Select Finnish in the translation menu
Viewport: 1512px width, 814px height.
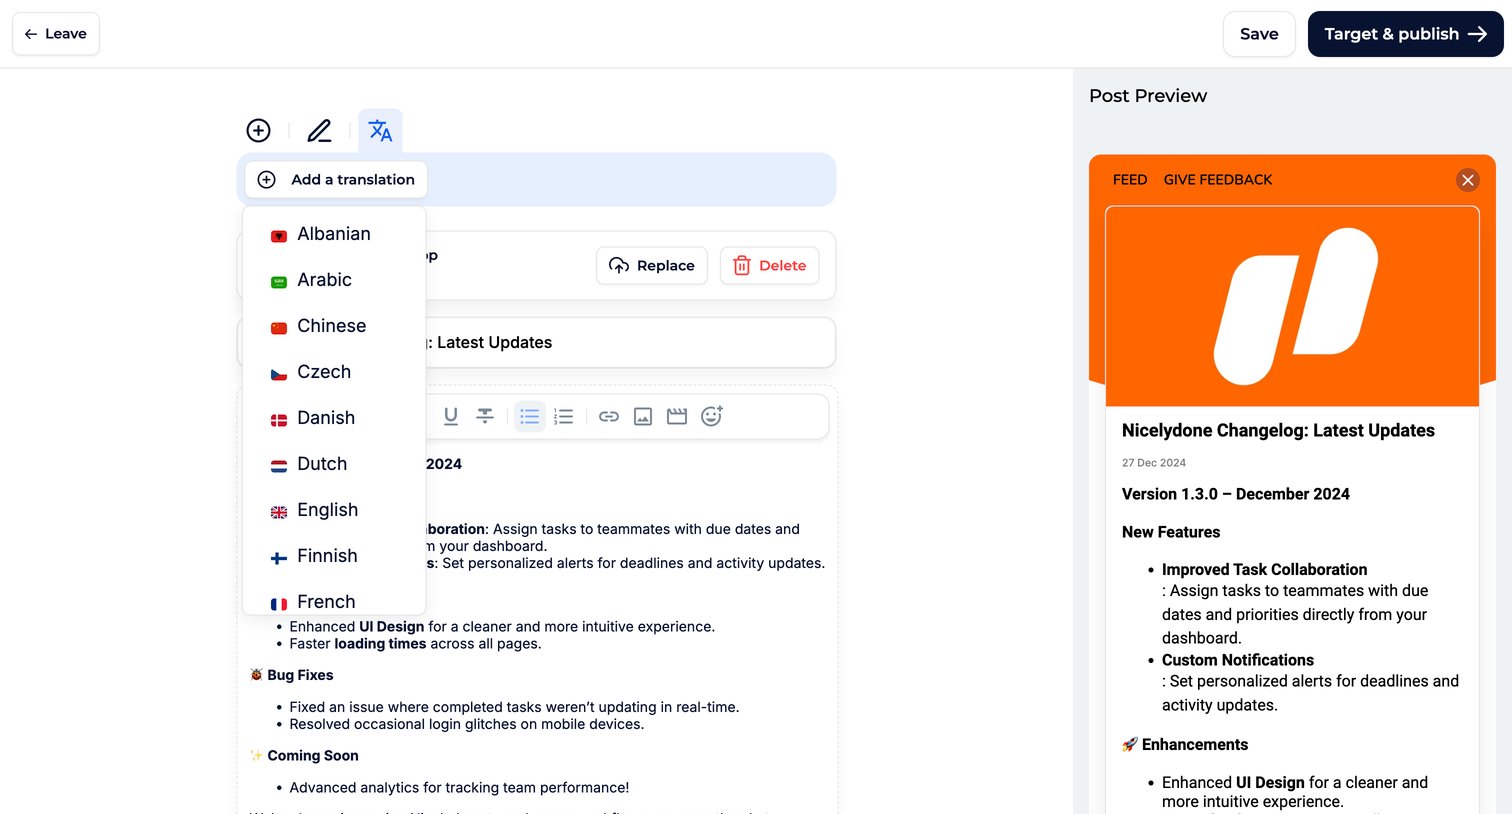click(334, 556)
